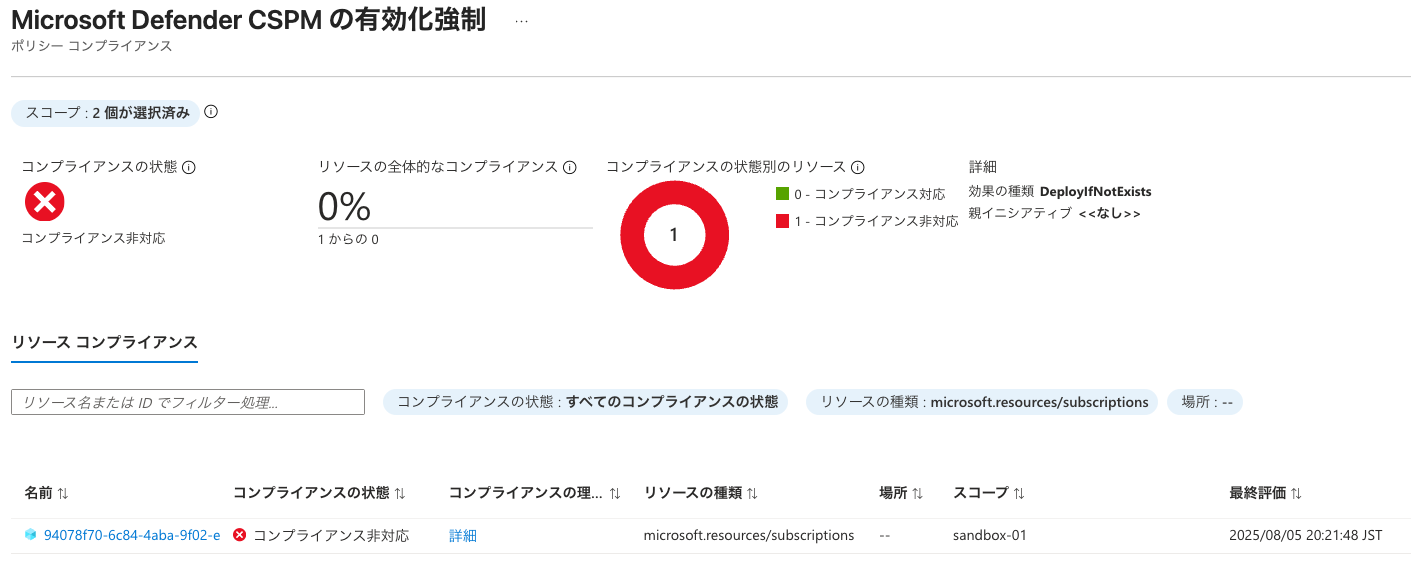
Task: Click the -- value in the 場所 cell
Action: [885, 535]
